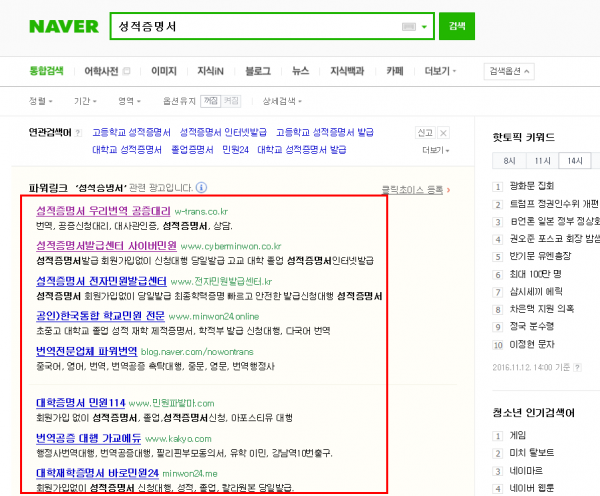The image size is (600, 496).
Task: Open ad 성적증명서 전자민원발급센터
Action: pos(101,281)
